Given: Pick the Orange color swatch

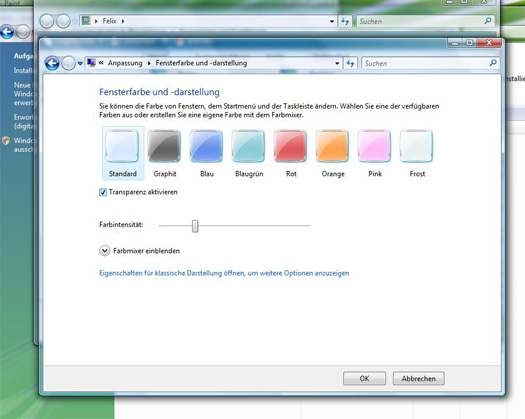Looking at the screenshot, I should (x=332, y=153).
